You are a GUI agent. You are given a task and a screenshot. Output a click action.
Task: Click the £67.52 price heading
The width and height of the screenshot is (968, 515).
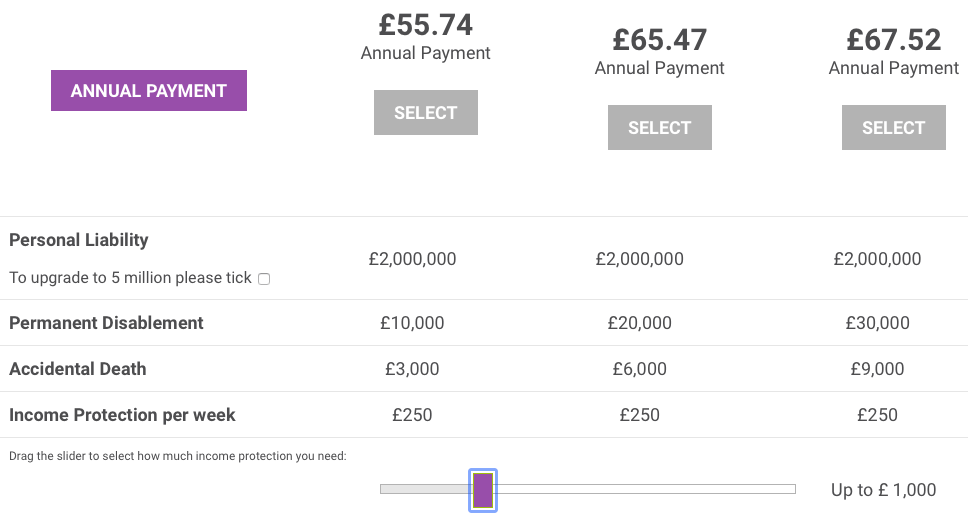pos(894,40)
